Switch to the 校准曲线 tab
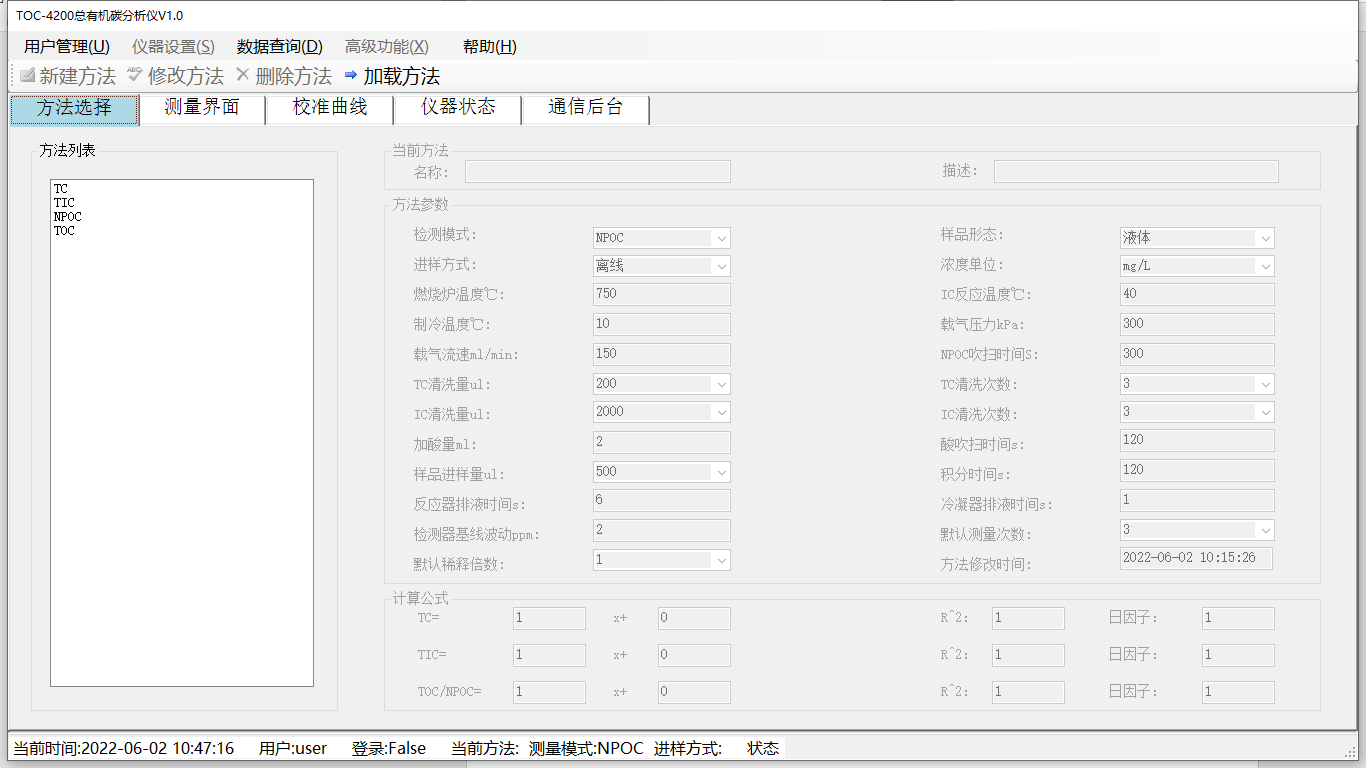 (x=330, y=108)
